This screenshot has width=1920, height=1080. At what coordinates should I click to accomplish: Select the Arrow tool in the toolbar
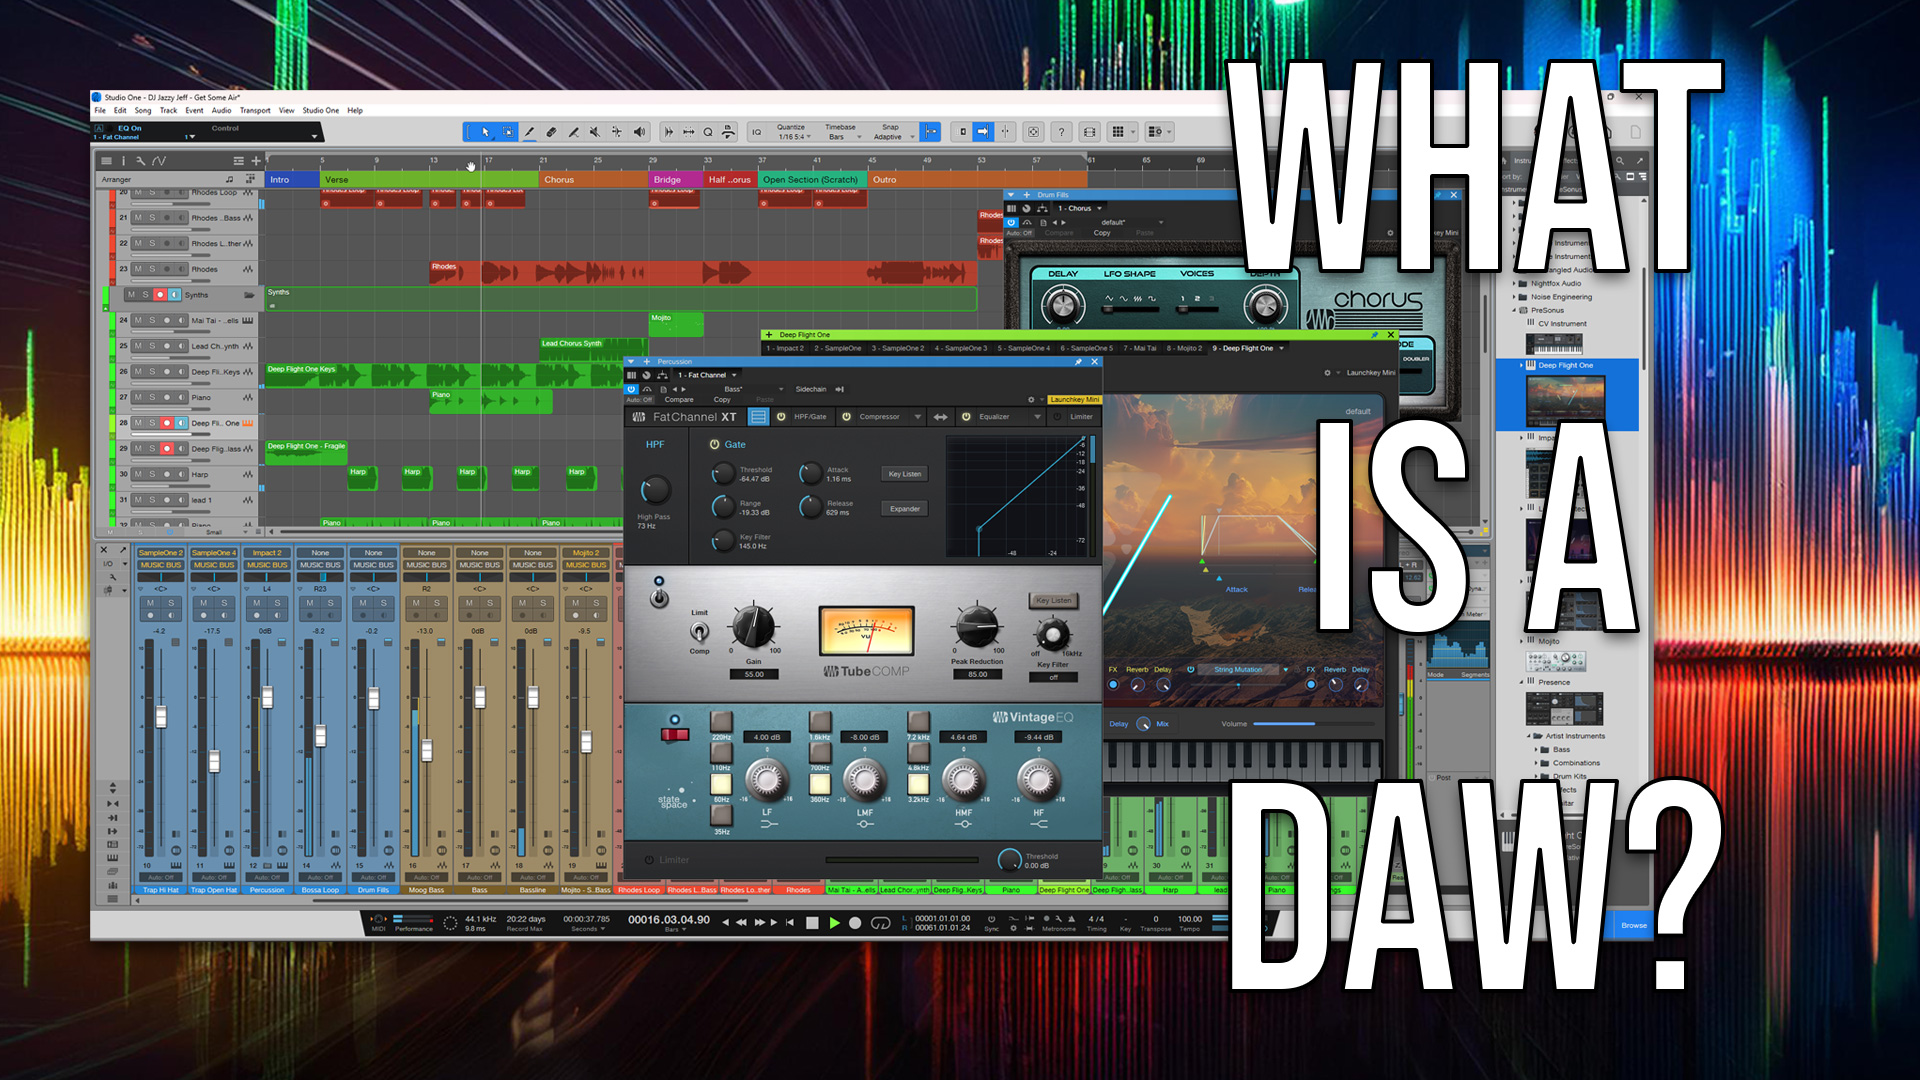pyautogui.click(x=485, y=132)
